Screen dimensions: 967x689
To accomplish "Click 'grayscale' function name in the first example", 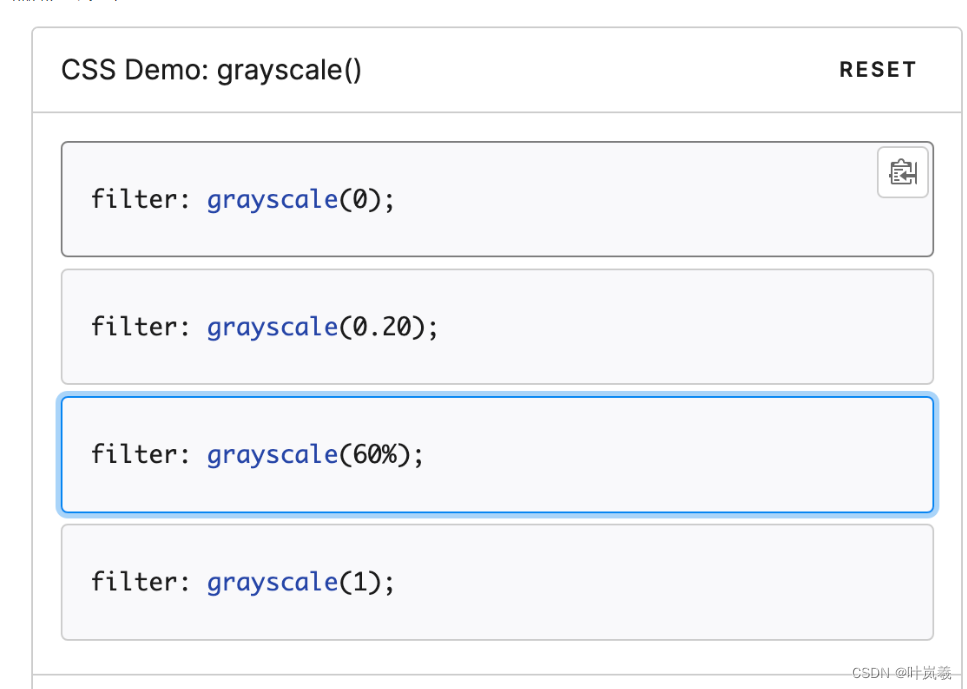I will click(x=272, y=200).
